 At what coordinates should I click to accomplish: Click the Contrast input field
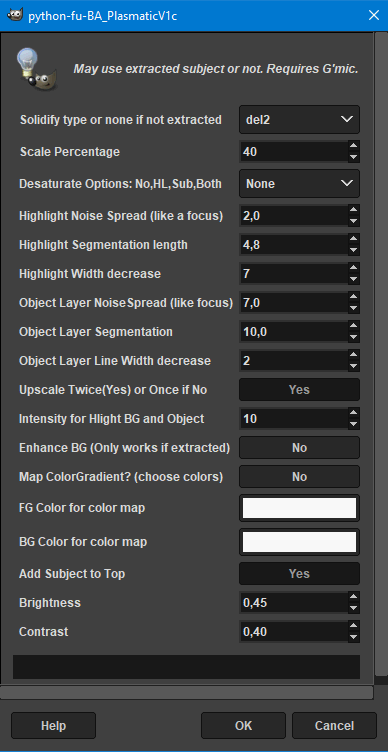[x=294, y=632]
